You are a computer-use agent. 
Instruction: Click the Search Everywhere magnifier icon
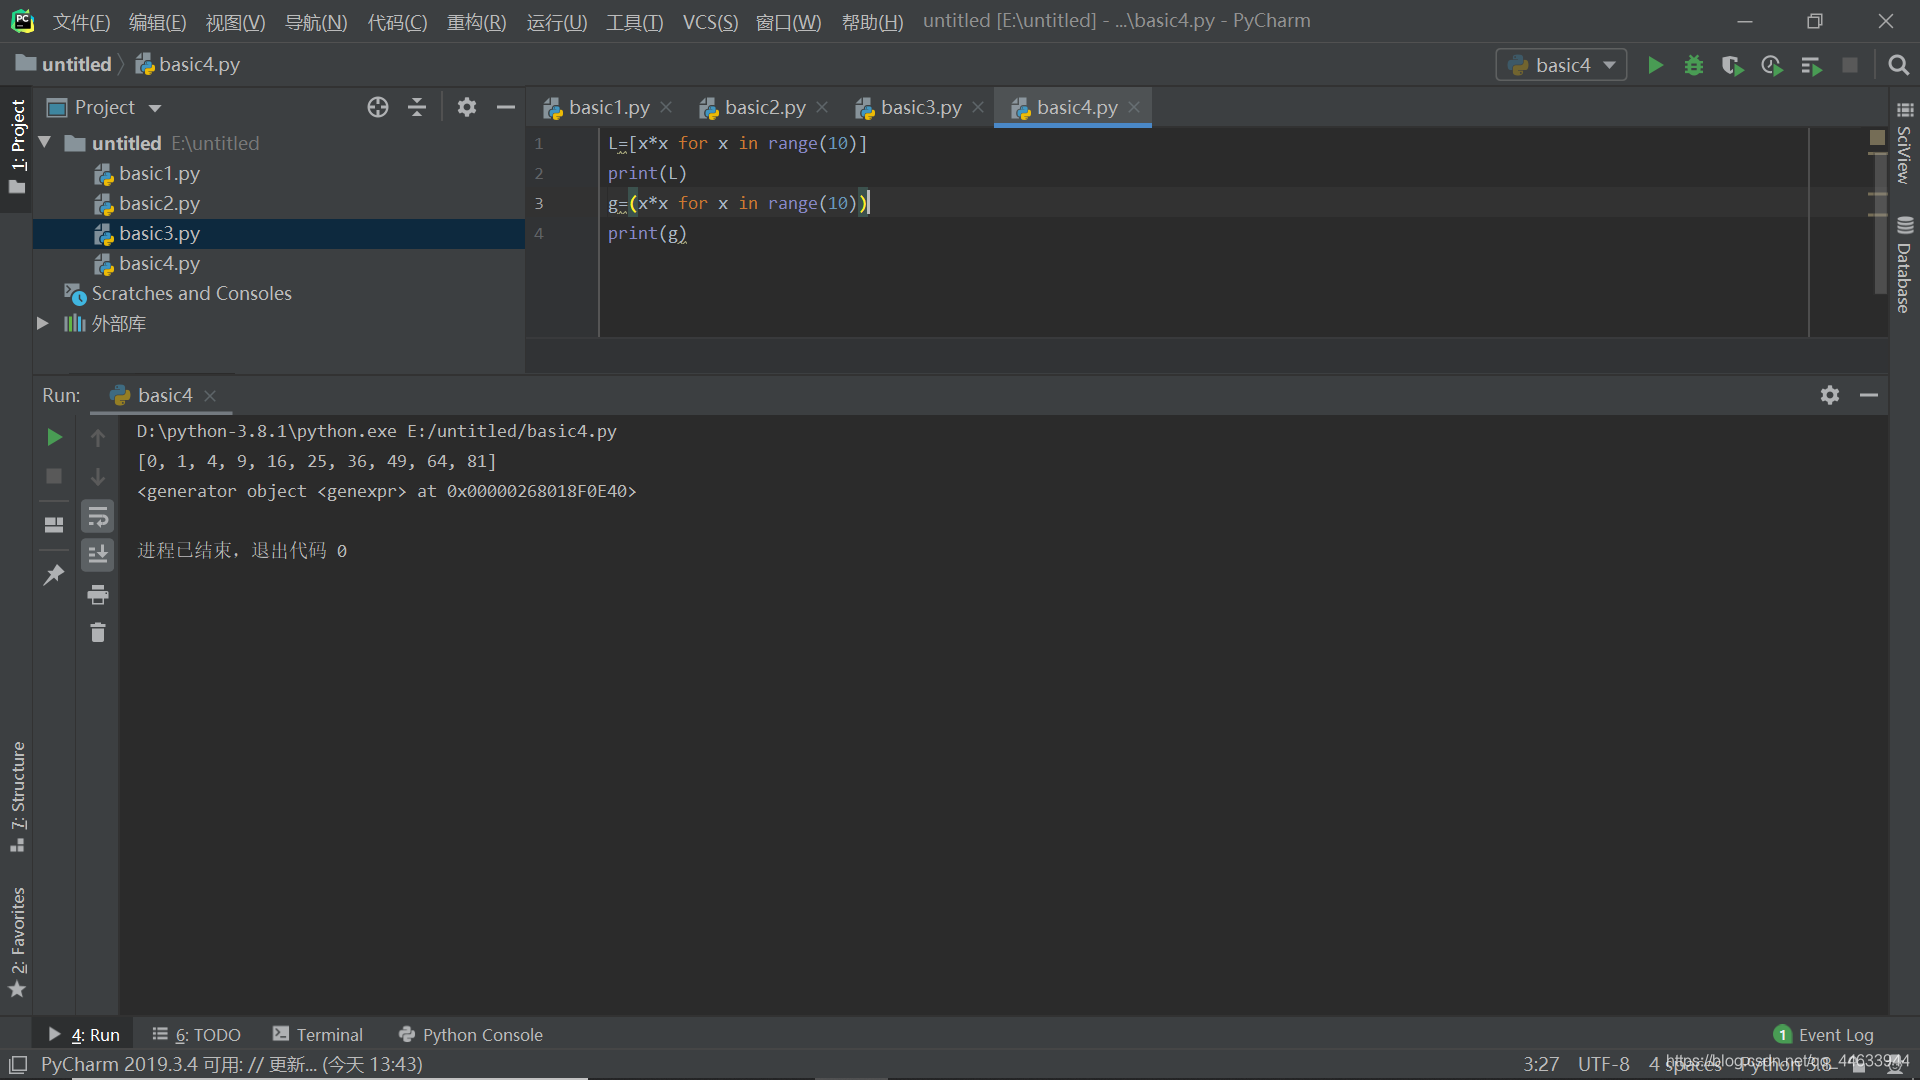click(x=1898, y=65)
